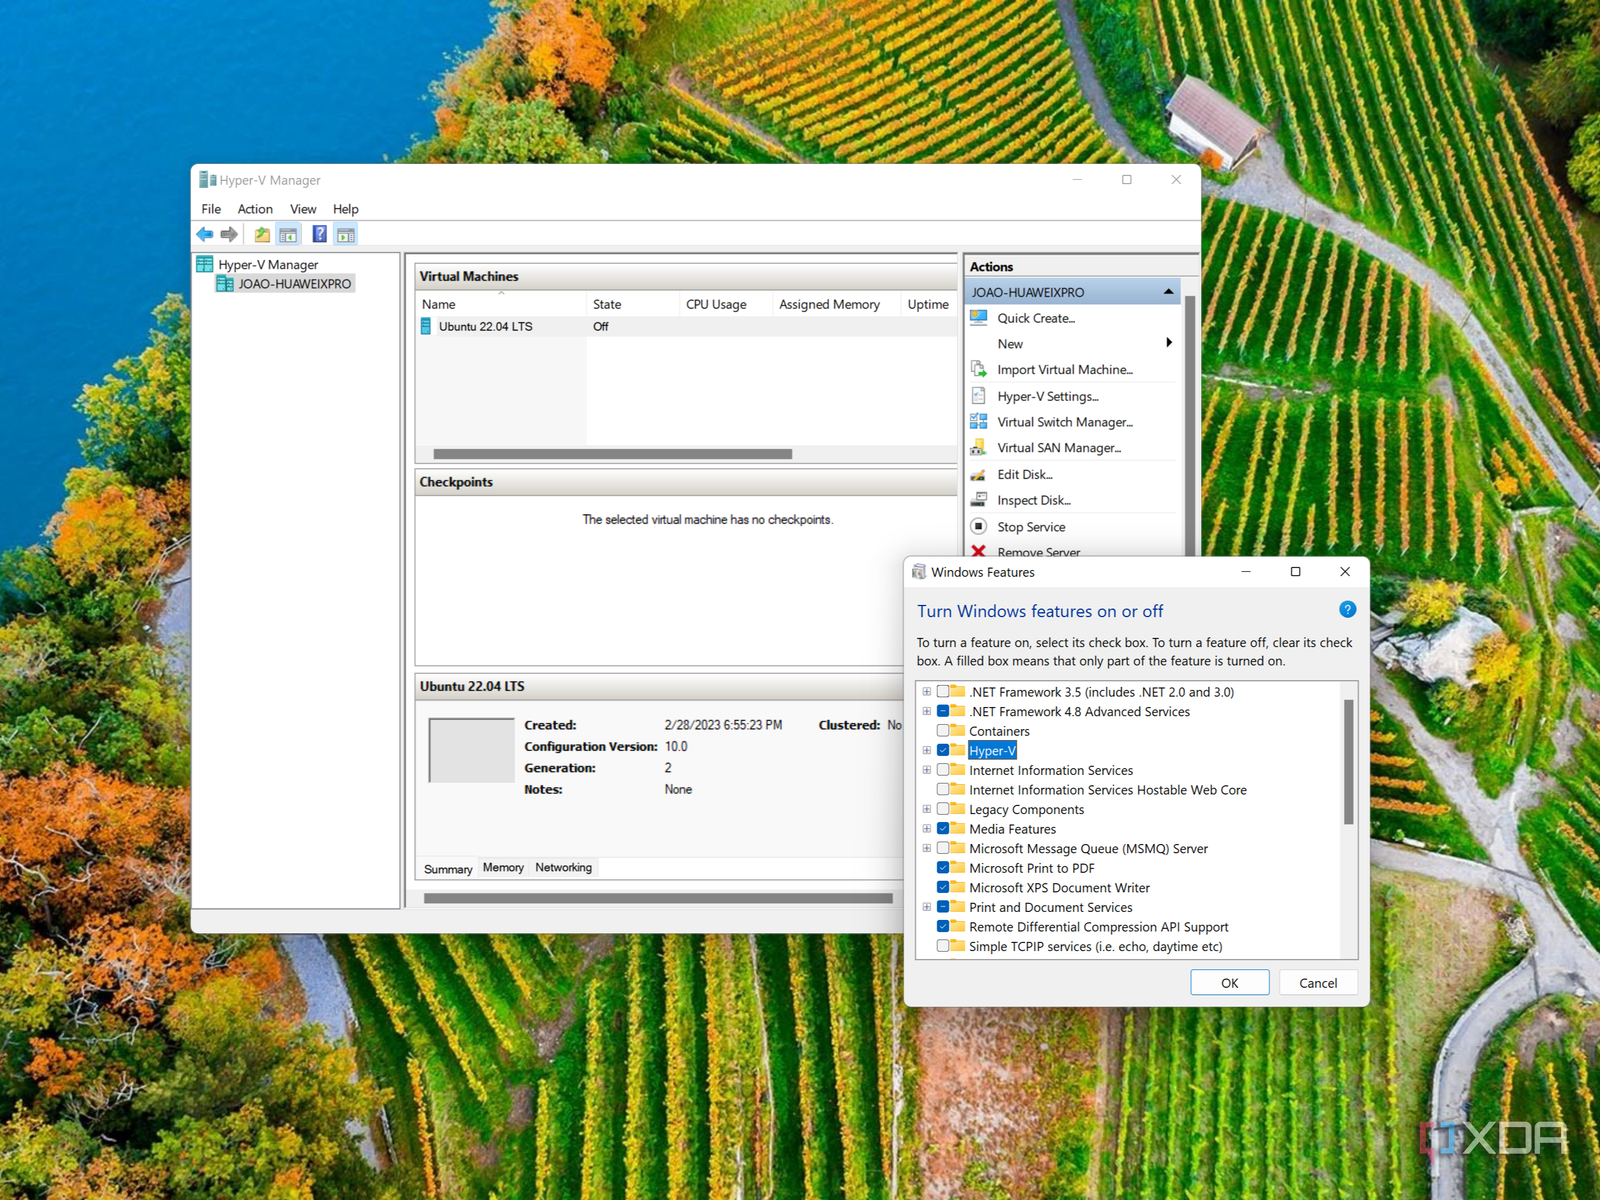The height and width of the screenshot is (1200, 1600).
Task: Cancel the Windows Features dialog
Action: 1317,983
